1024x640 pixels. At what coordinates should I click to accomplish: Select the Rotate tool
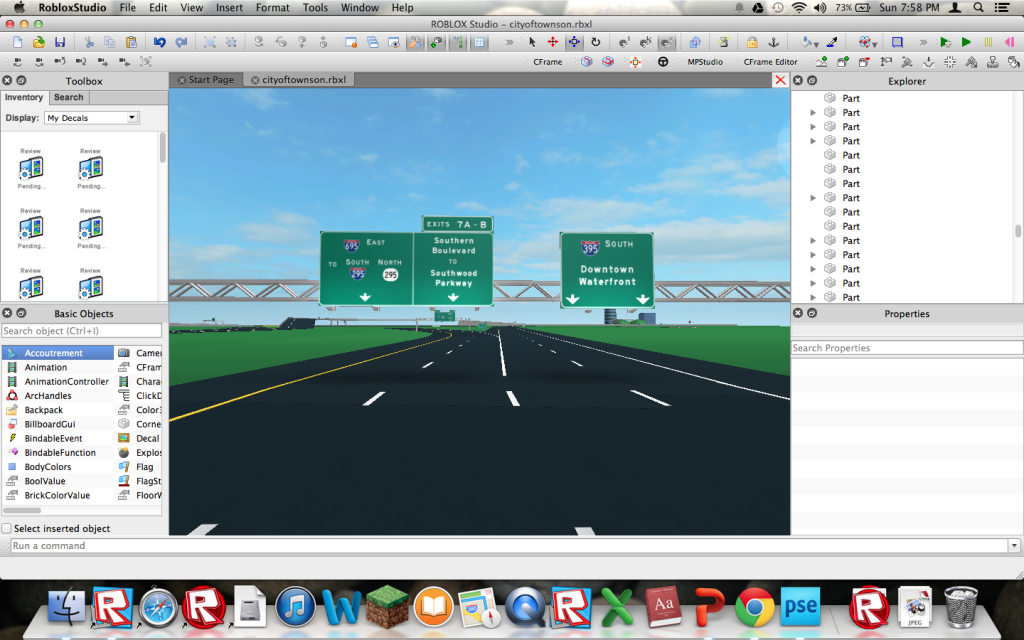point(596,42)
